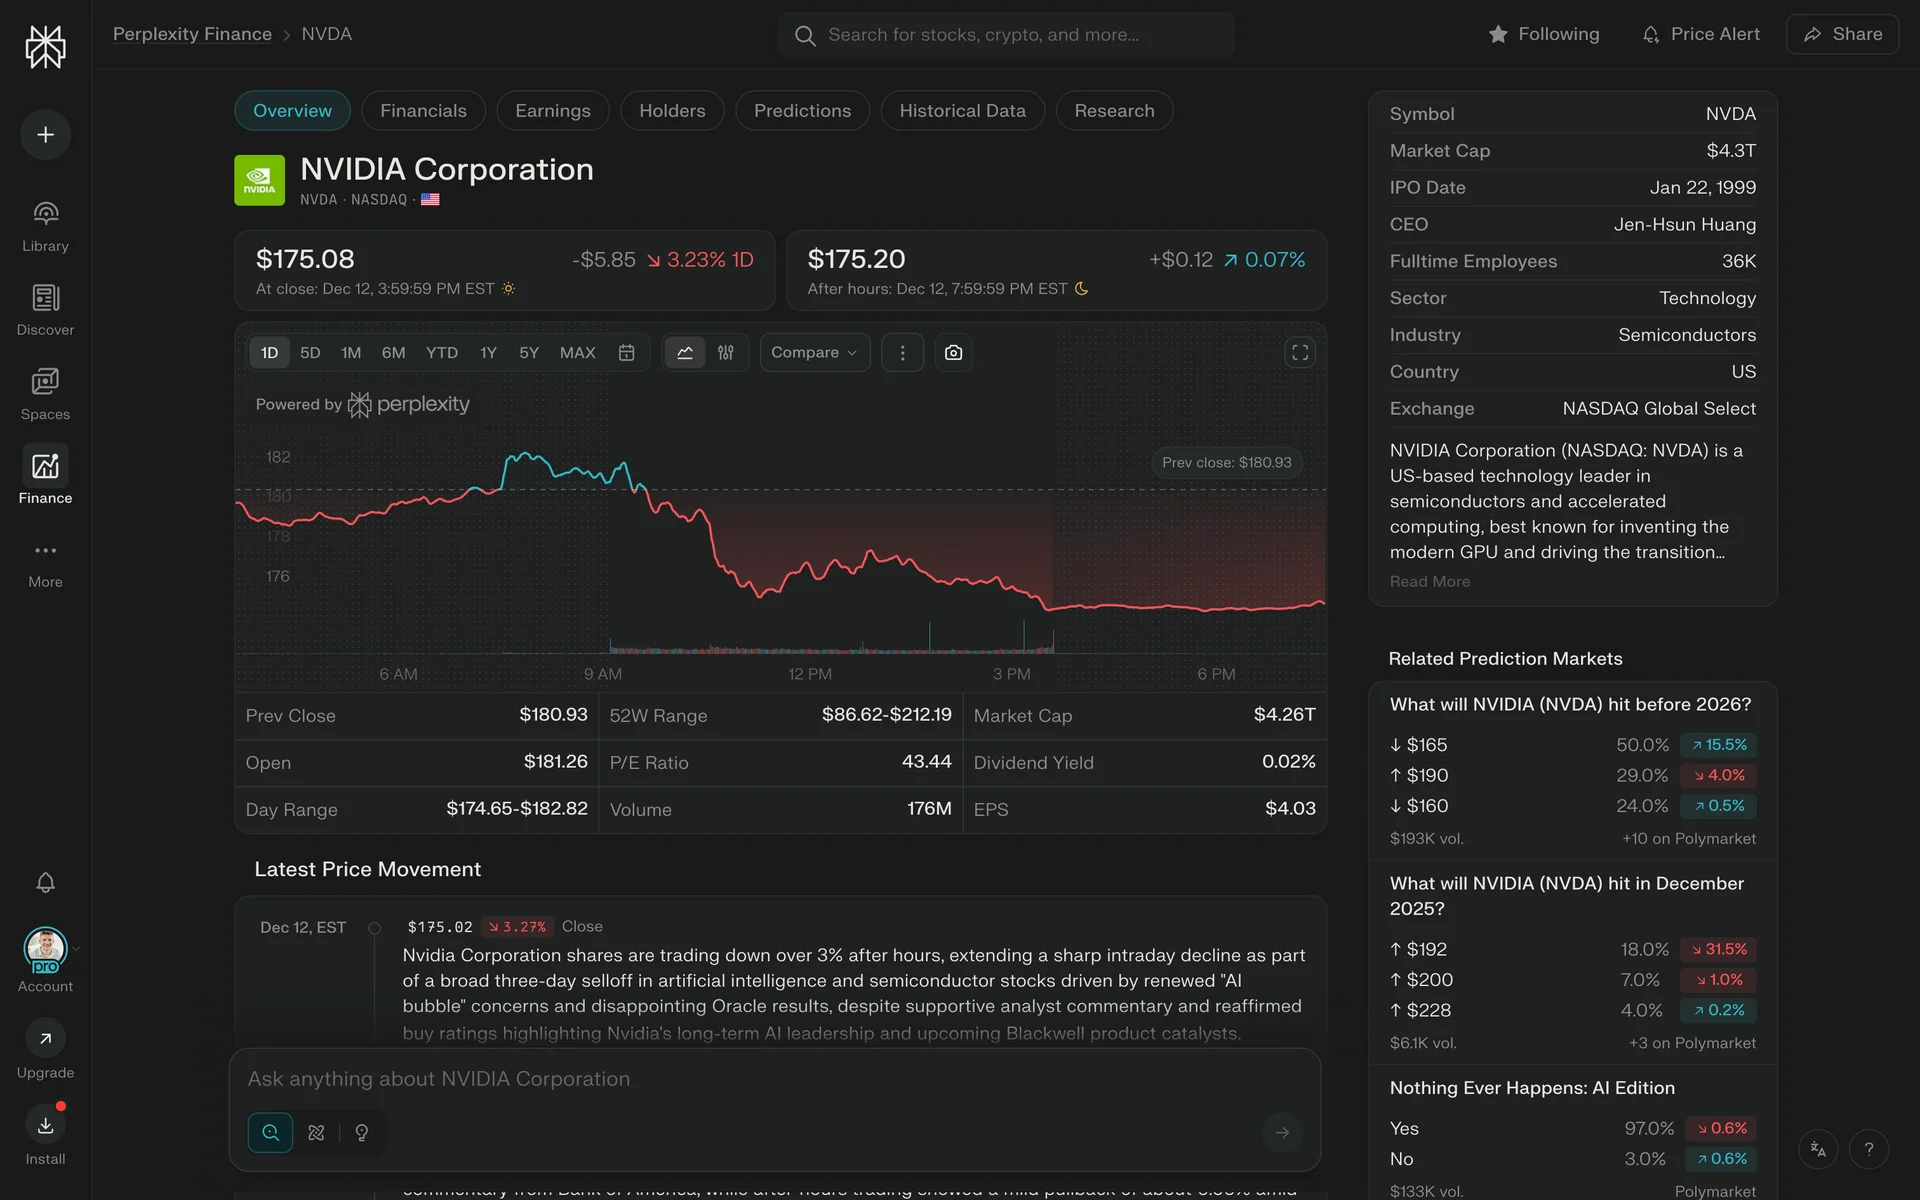Screen dimensions: 1920x1200
Task: Create new thread with plus button
Action: click(45, 135)
